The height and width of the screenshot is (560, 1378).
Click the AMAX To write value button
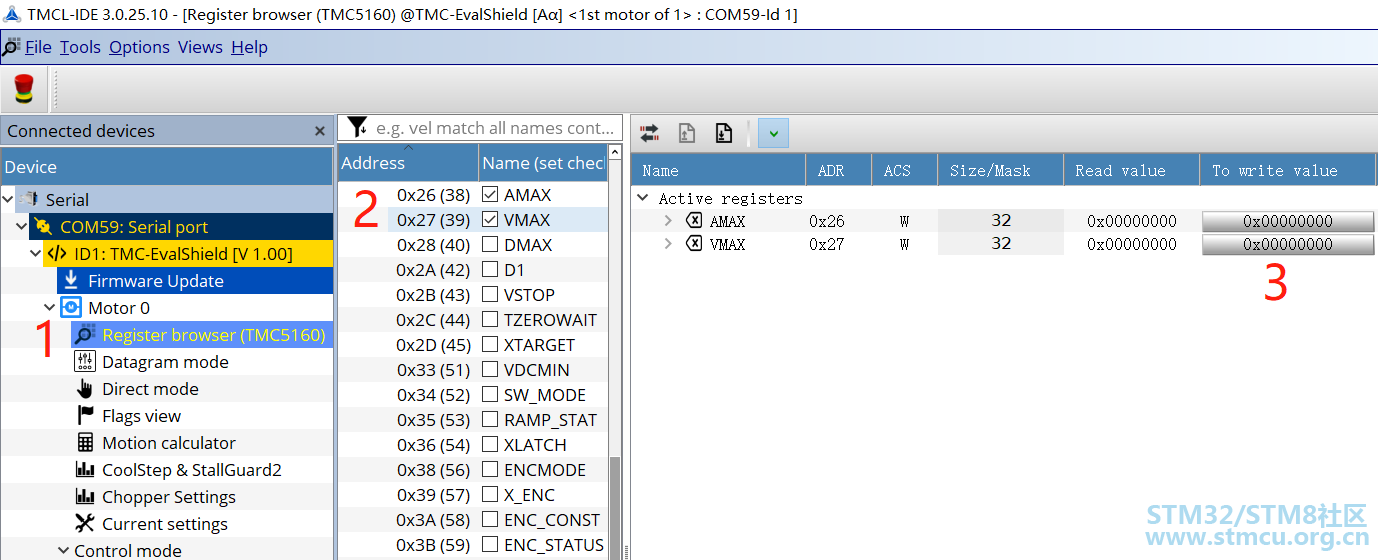pyautogui.click(x=1288, y=221)
